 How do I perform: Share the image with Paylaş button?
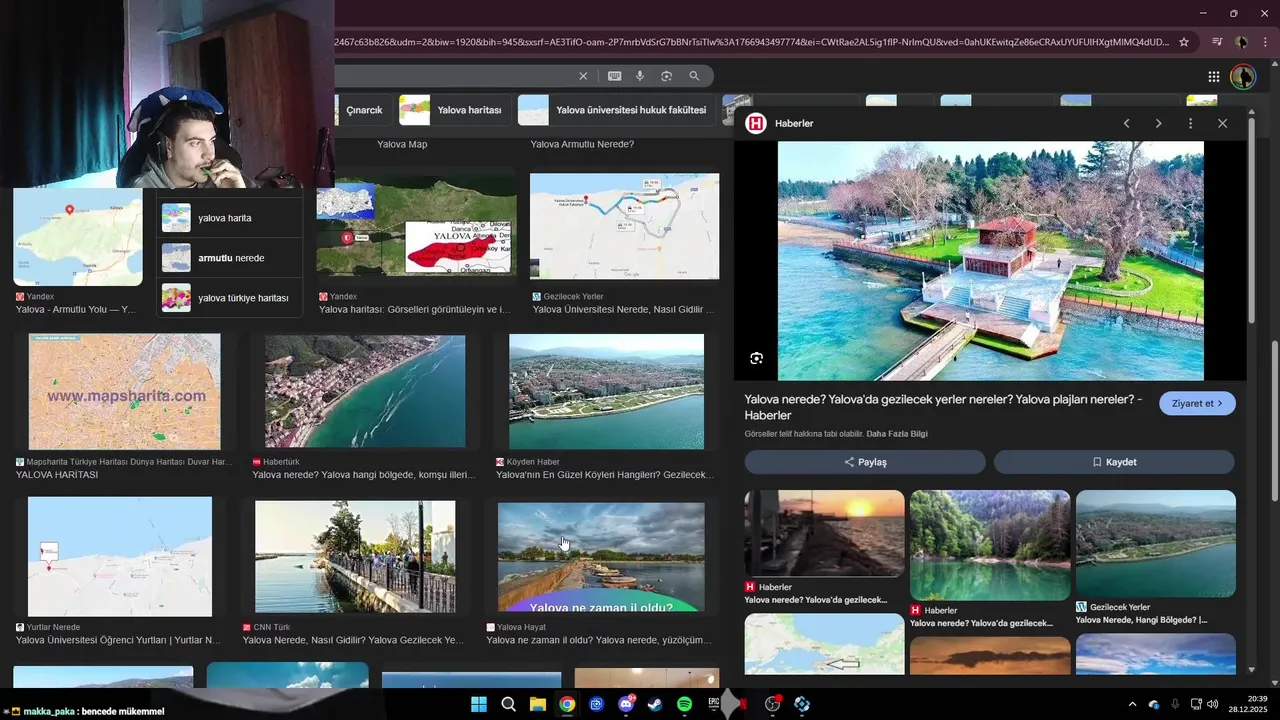click(x=865, y=462)
